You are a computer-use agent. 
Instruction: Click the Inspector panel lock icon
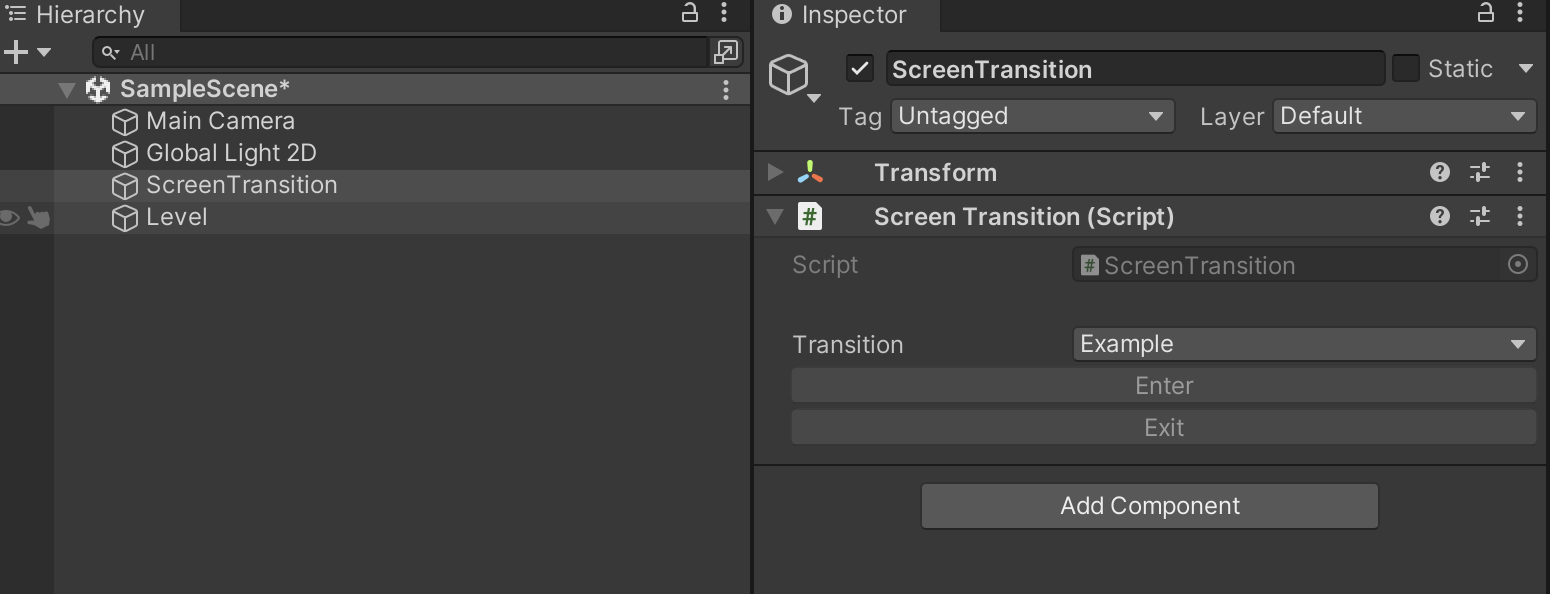point(1485,13)
